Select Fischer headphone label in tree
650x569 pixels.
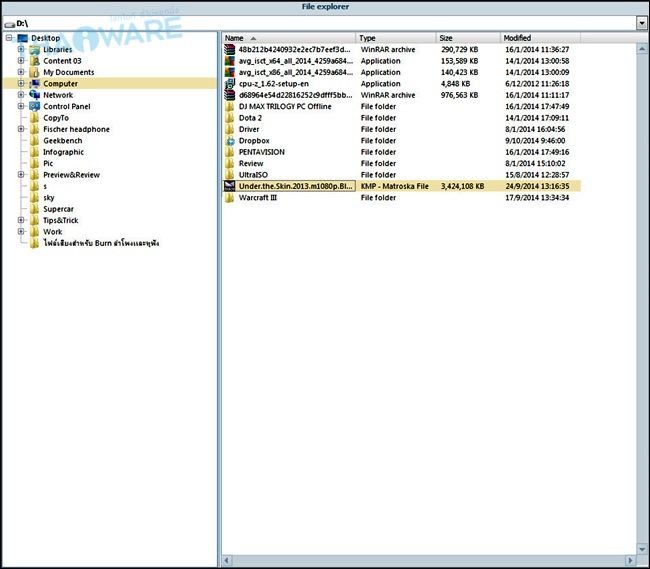point(76,129)
